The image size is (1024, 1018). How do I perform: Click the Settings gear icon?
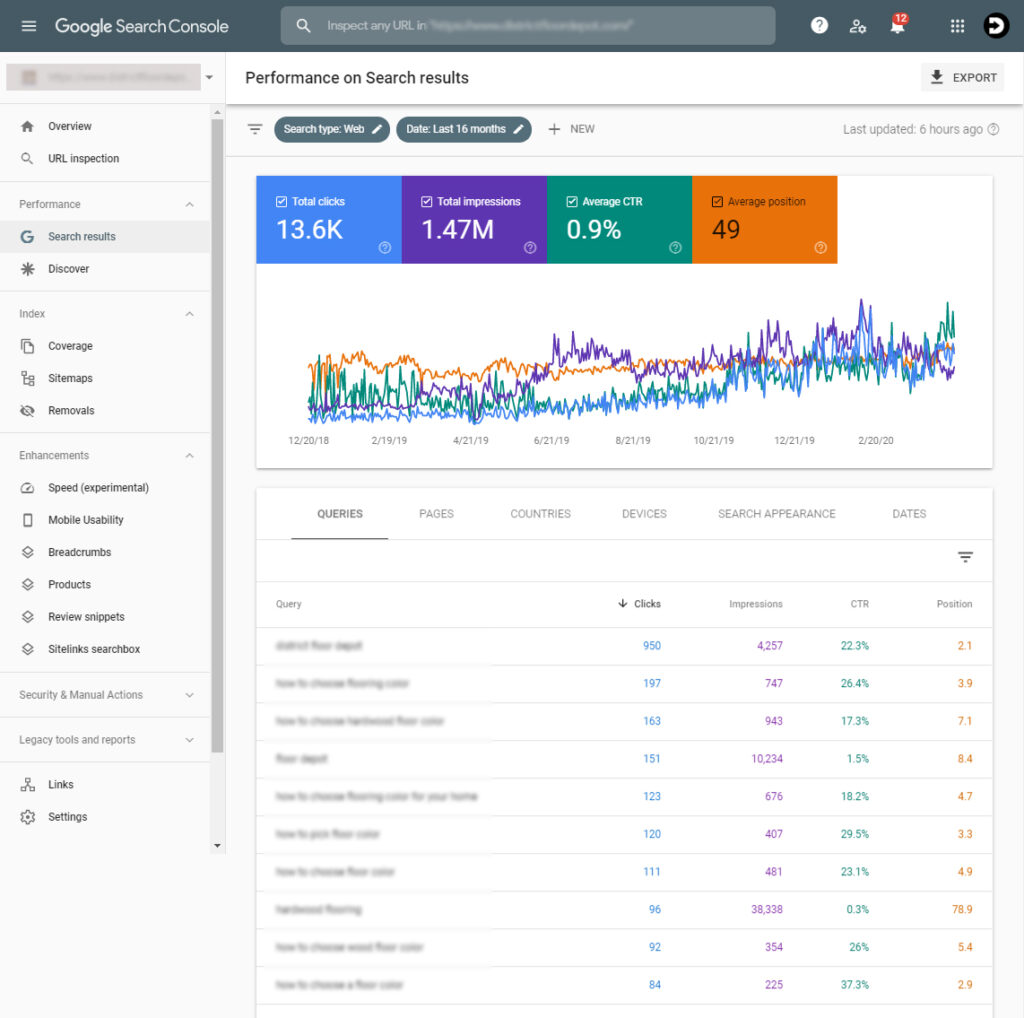[x=27, y=817]
